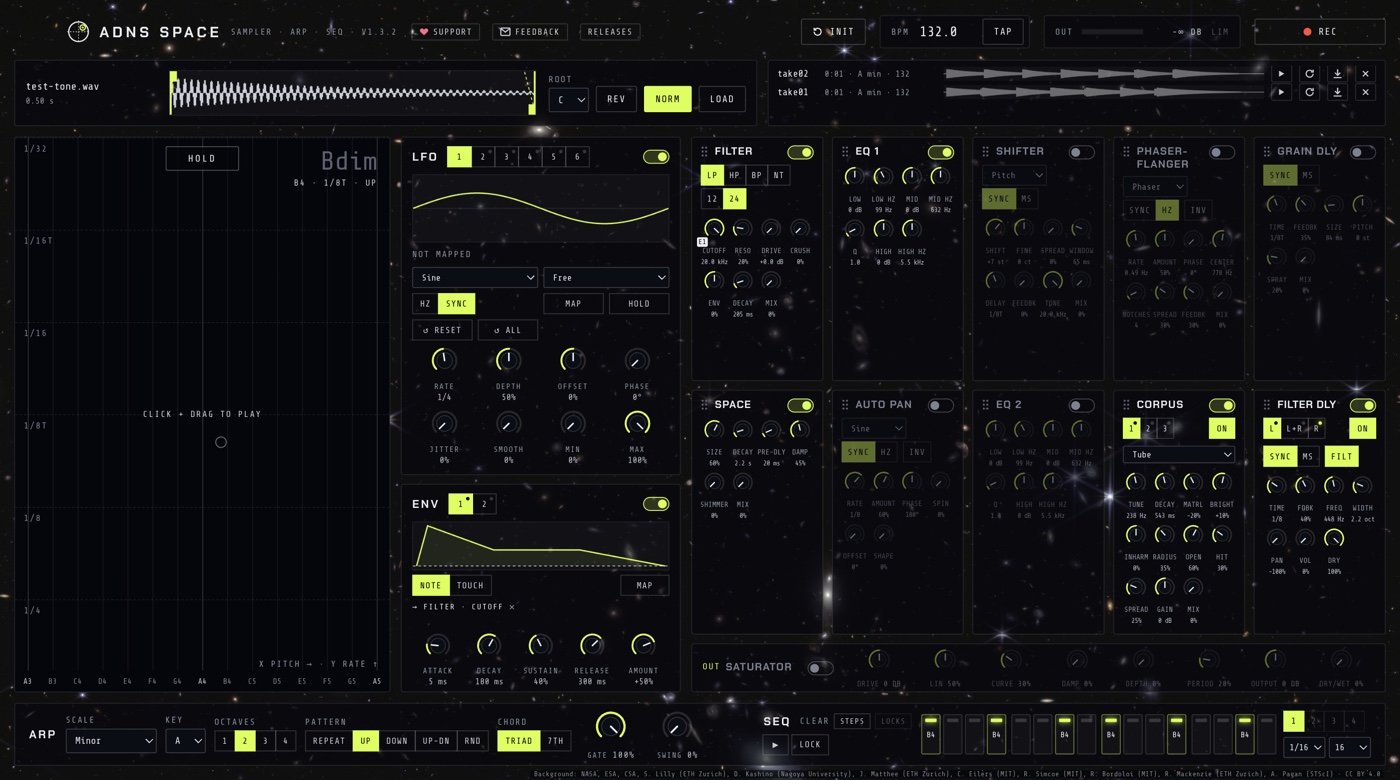Download the take02 recording
Viewport: 1400px width, 780px height.
(1337, 74)
